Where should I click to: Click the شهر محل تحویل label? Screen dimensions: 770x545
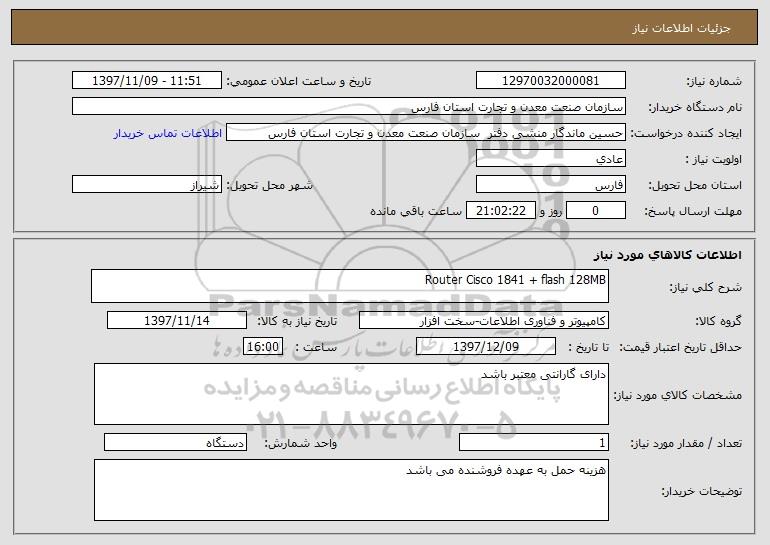click(269, 186)
